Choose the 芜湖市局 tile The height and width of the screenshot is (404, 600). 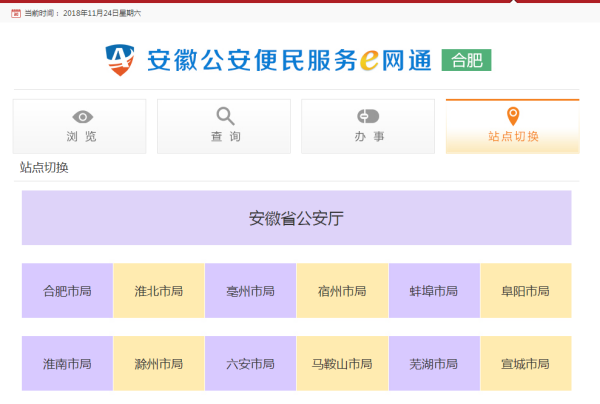(x=434, y=363)
